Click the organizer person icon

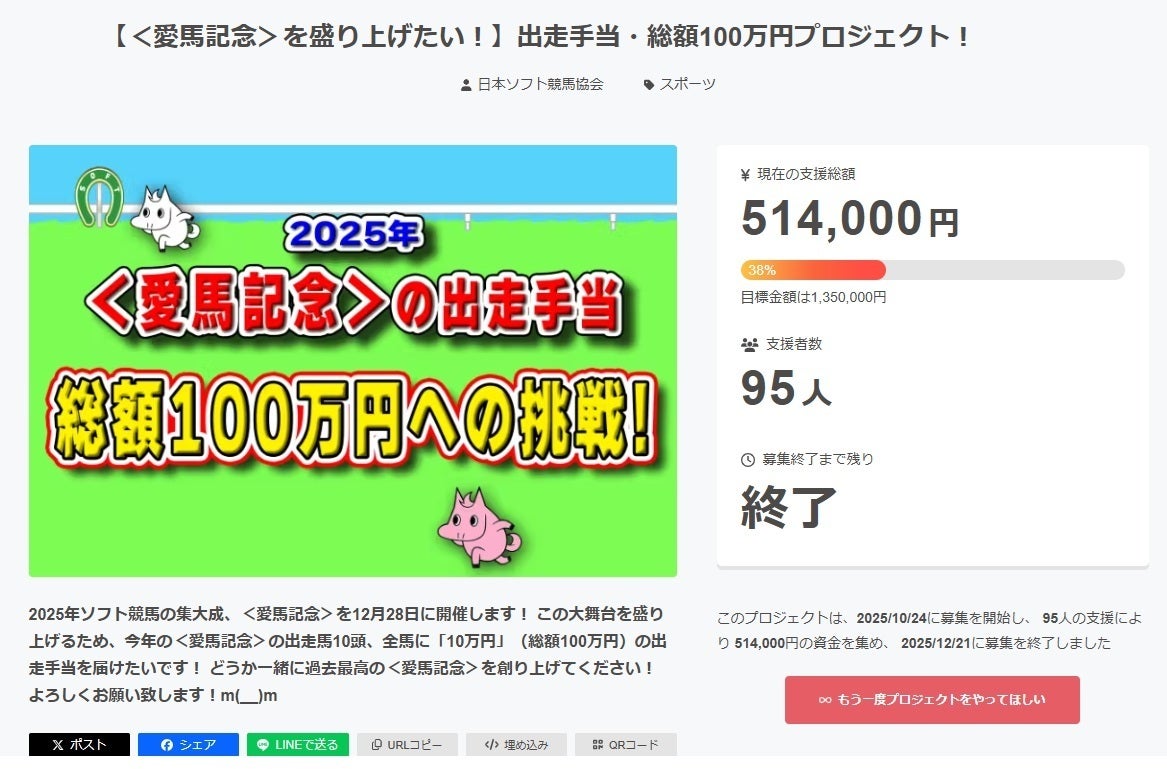pos(466,85)
